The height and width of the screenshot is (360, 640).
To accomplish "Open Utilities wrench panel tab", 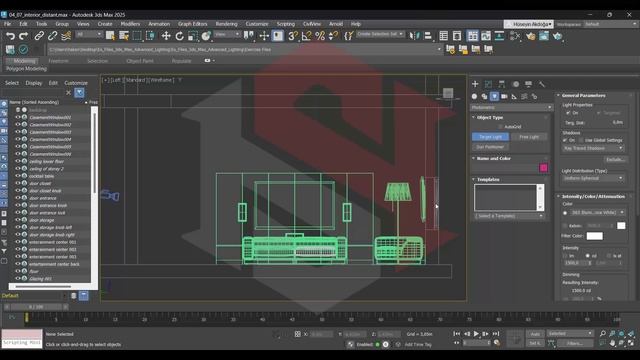I will [542, 84].
